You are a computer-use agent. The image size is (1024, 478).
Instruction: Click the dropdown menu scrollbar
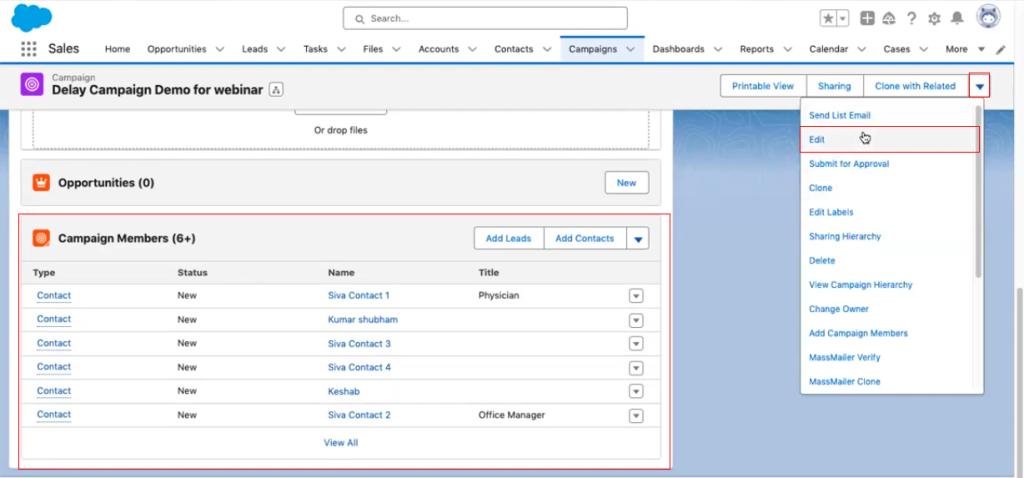click(x=978, y=193)
